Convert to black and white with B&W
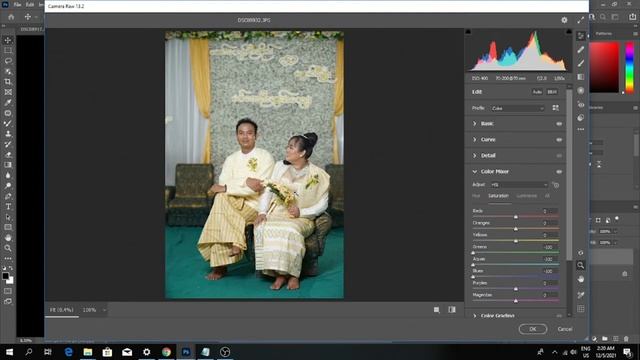 click(x=552, y=92)
